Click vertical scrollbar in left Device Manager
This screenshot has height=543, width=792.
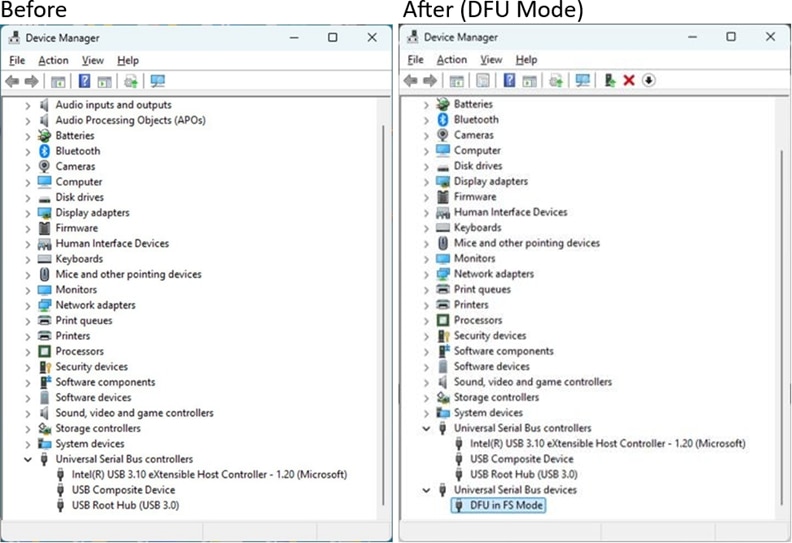tap(383, 313)
